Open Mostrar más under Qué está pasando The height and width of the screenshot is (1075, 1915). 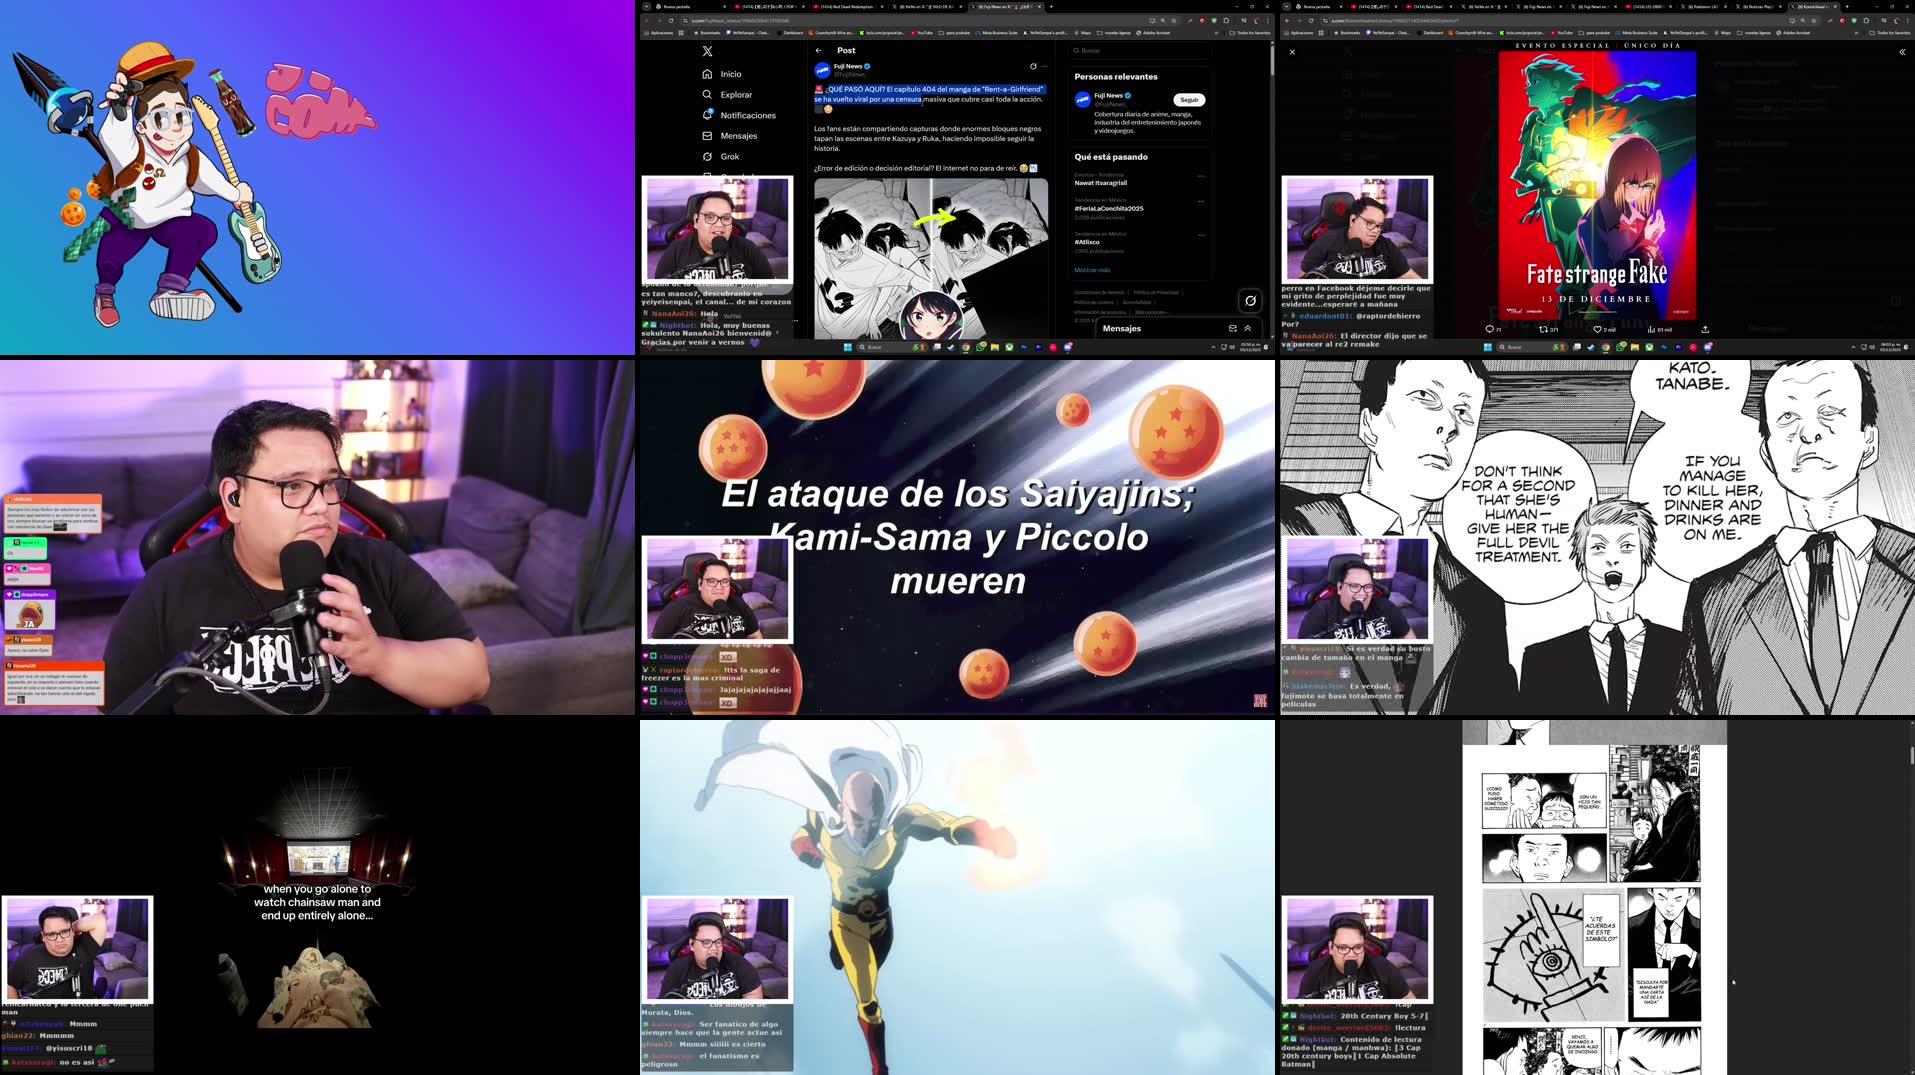tap(1093, 270)
